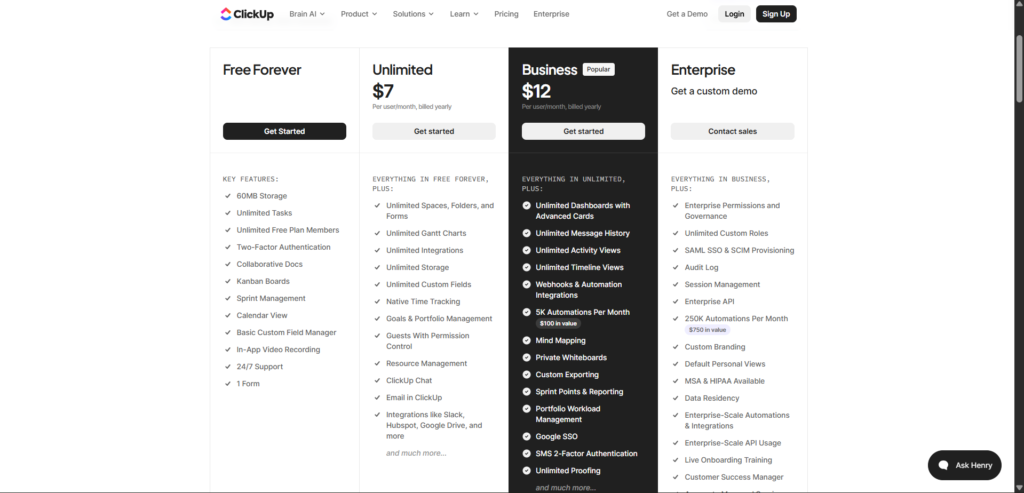Viewport: 1024px width, 493px height.
Task: Click checkmark next to Kanban Boards
Action: point(228,281)
